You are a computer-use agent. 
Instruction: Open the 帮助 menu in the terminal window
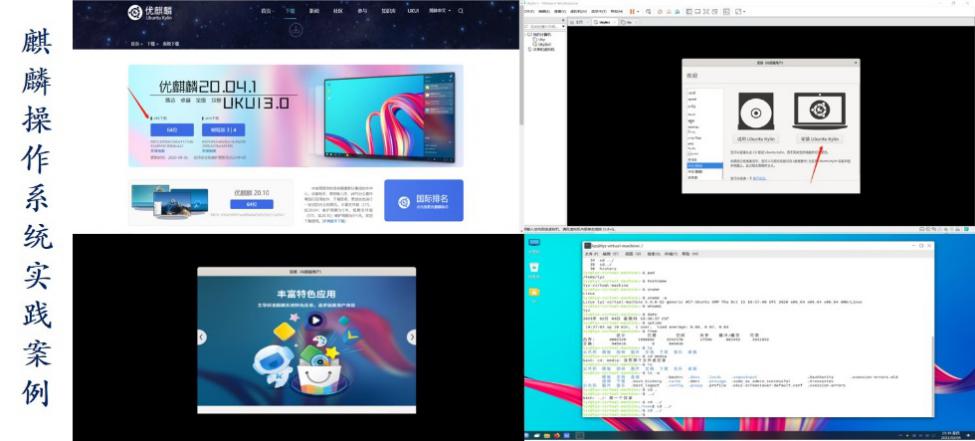coord(690,254)
